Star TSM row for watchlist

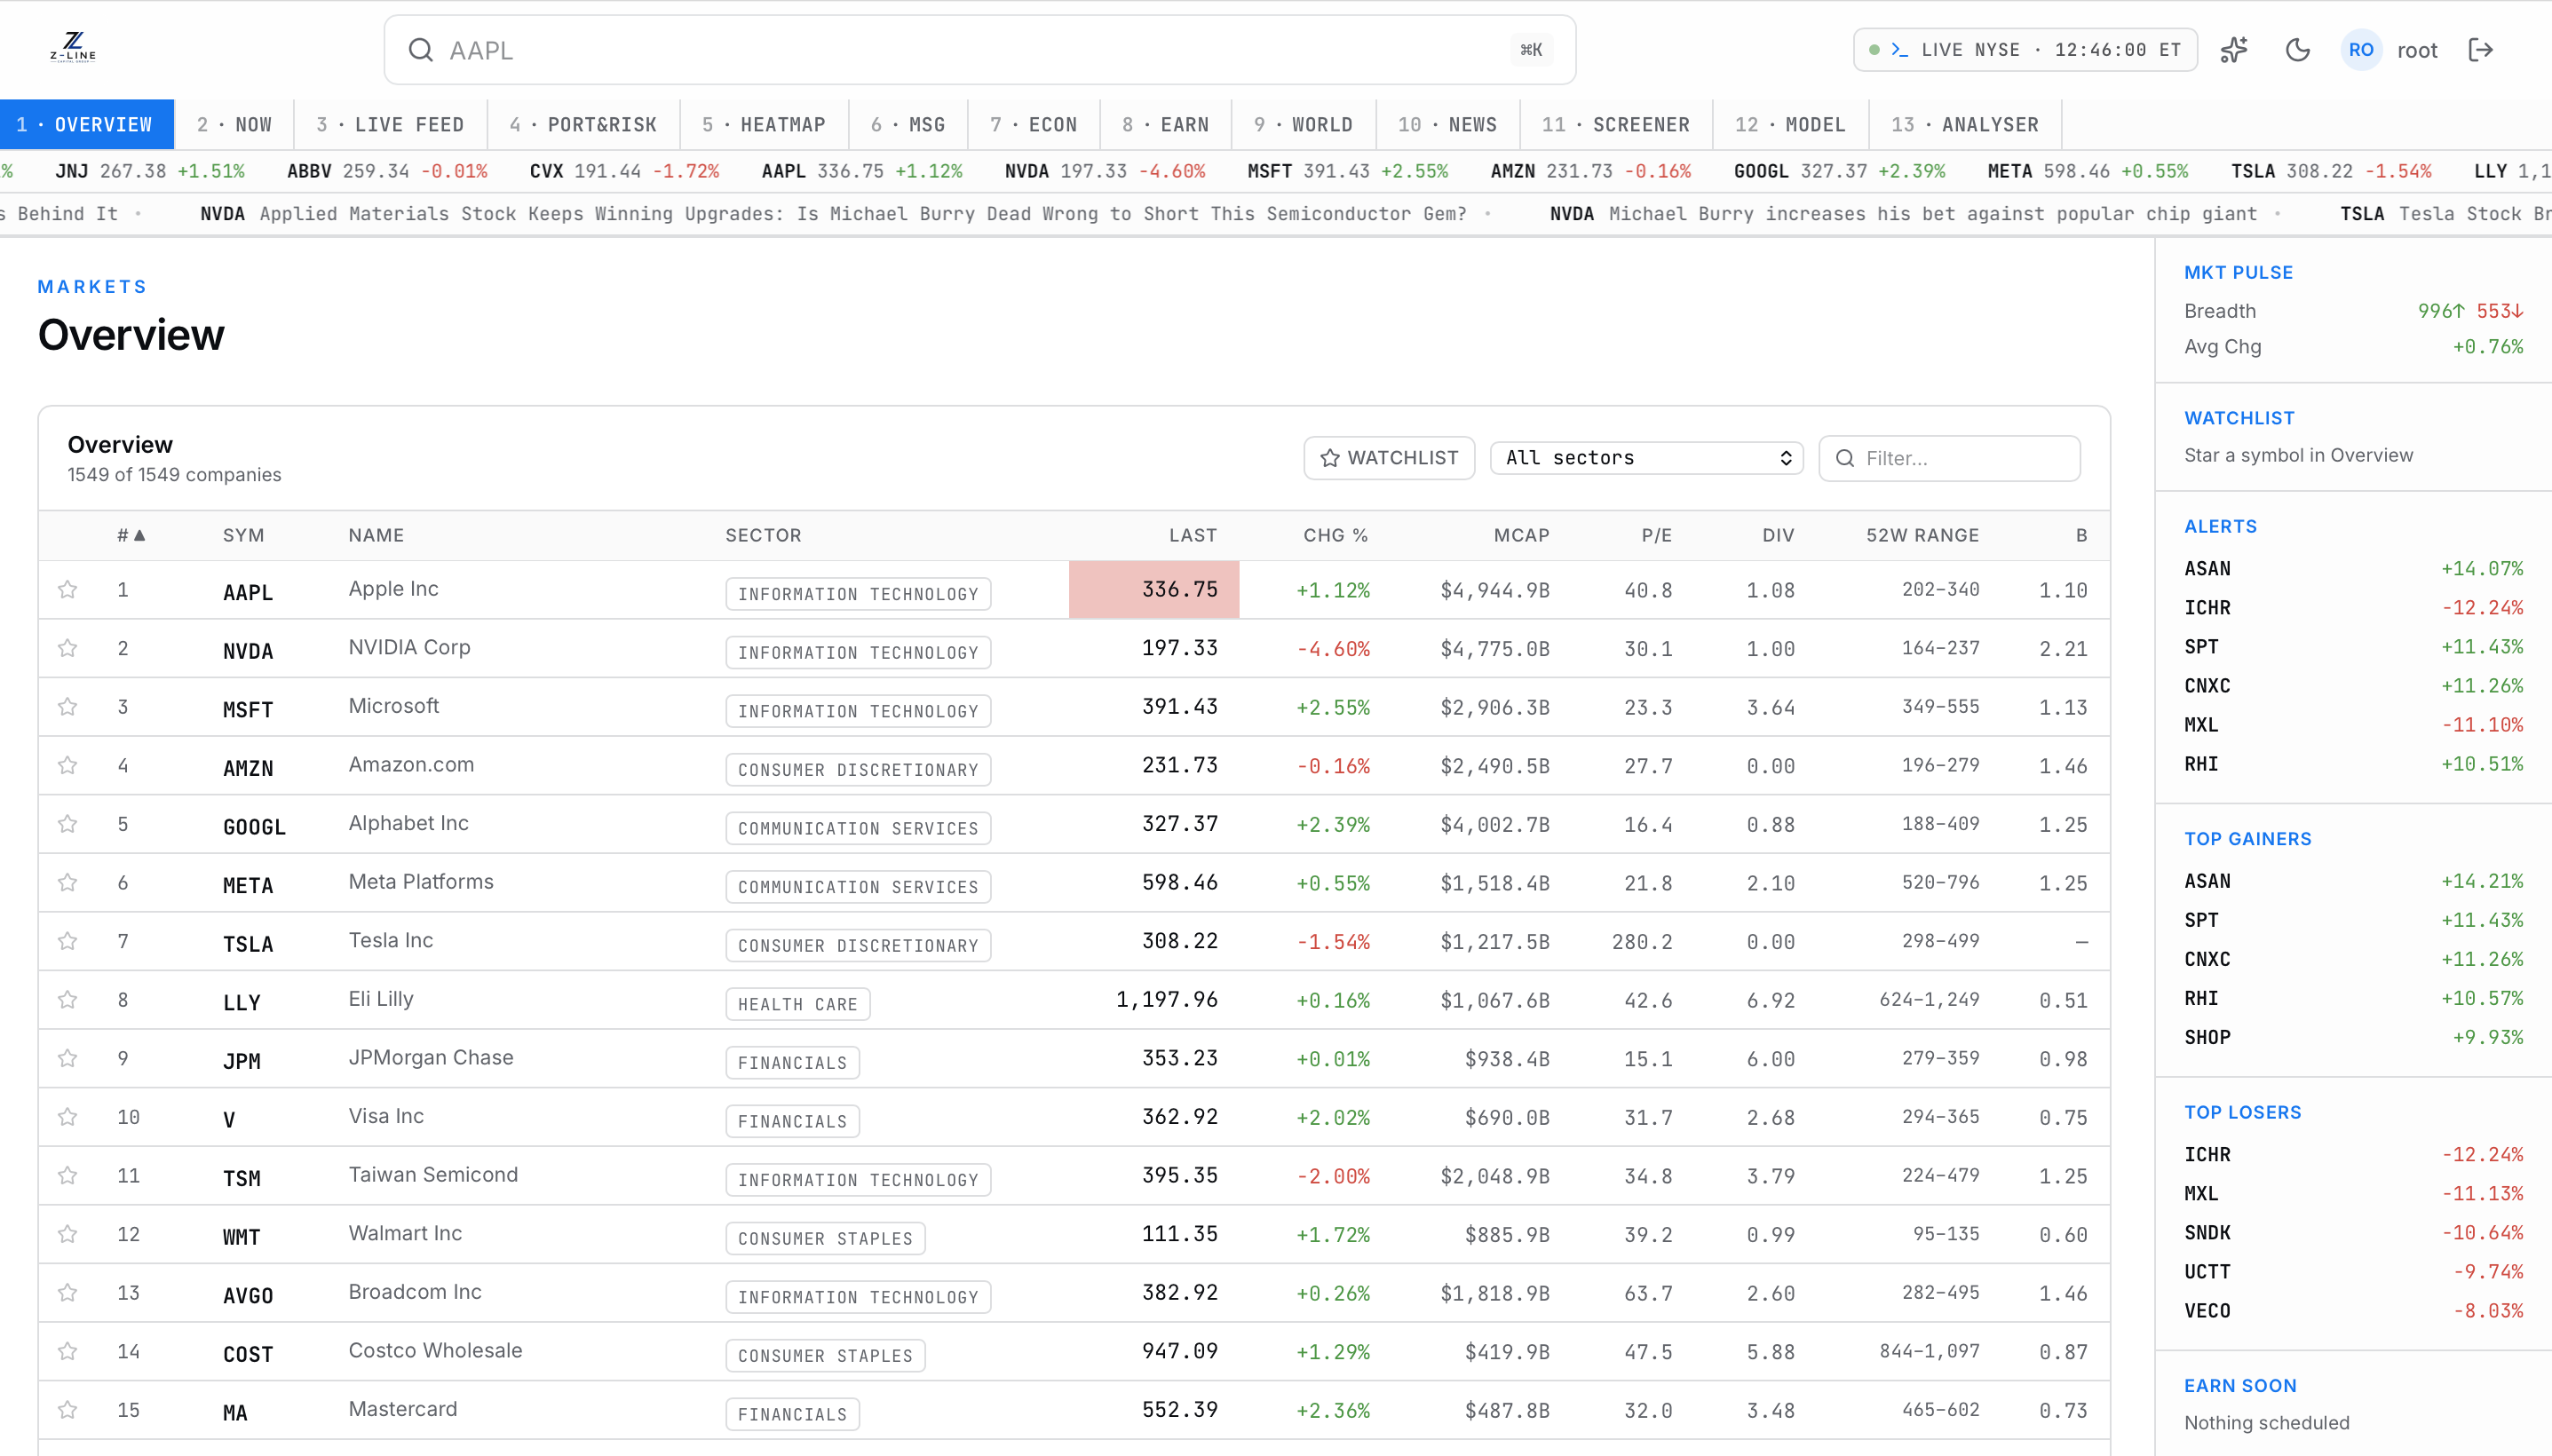point(68,1175)
